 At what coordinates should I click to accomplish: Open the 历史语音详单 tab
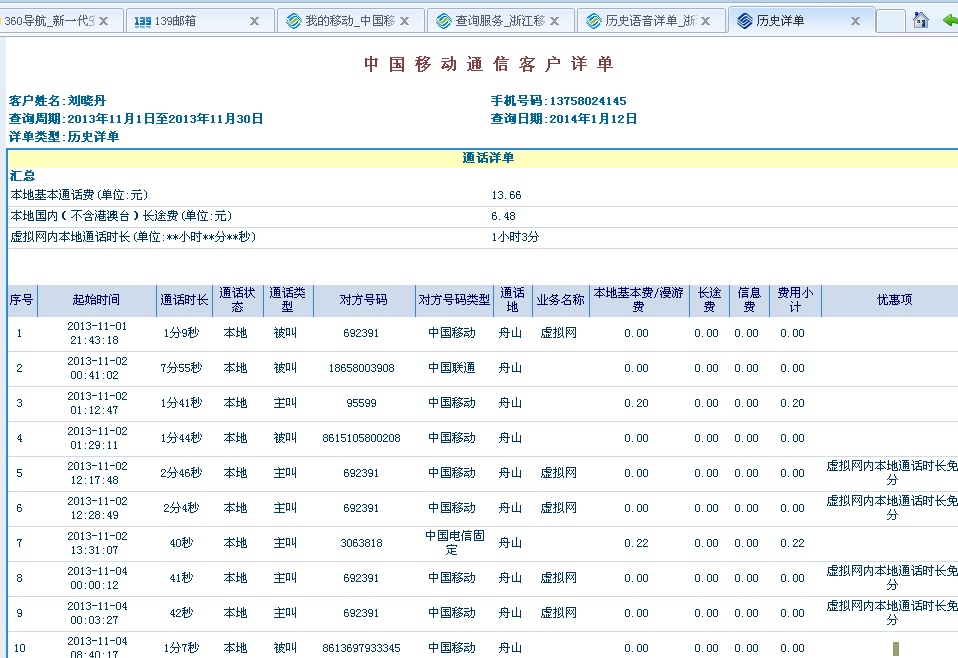(649, 20)
